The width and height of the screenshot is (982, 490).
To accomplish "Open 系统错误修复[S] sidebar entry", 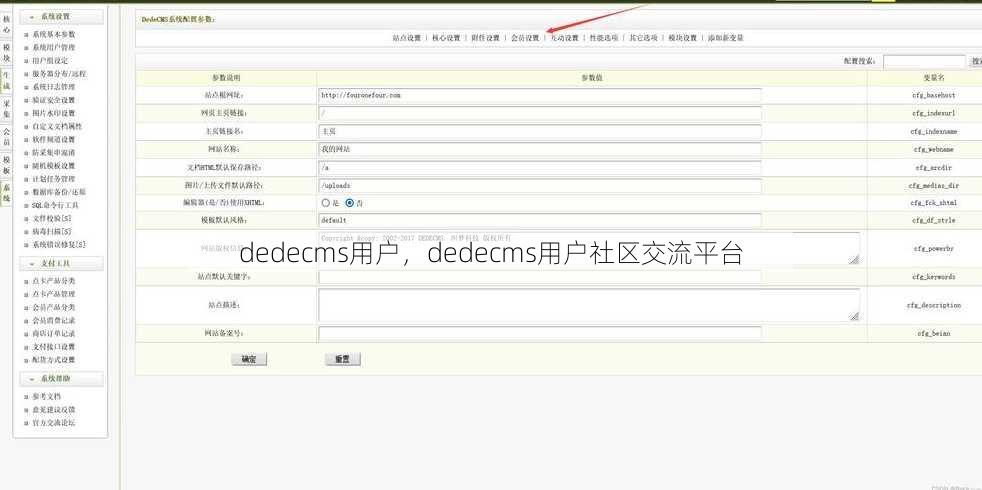I will (59, 245).
